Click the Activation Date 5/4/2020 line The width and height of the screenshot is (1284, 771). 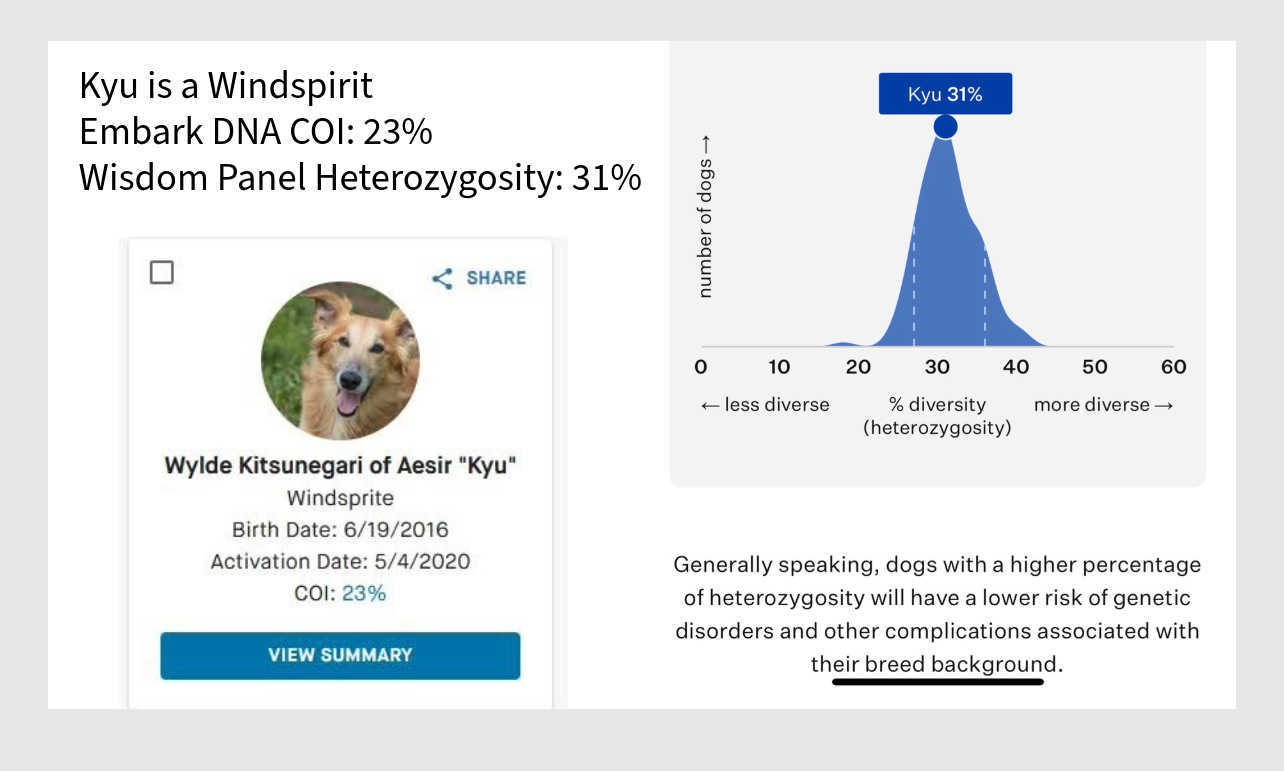(340, 561)
